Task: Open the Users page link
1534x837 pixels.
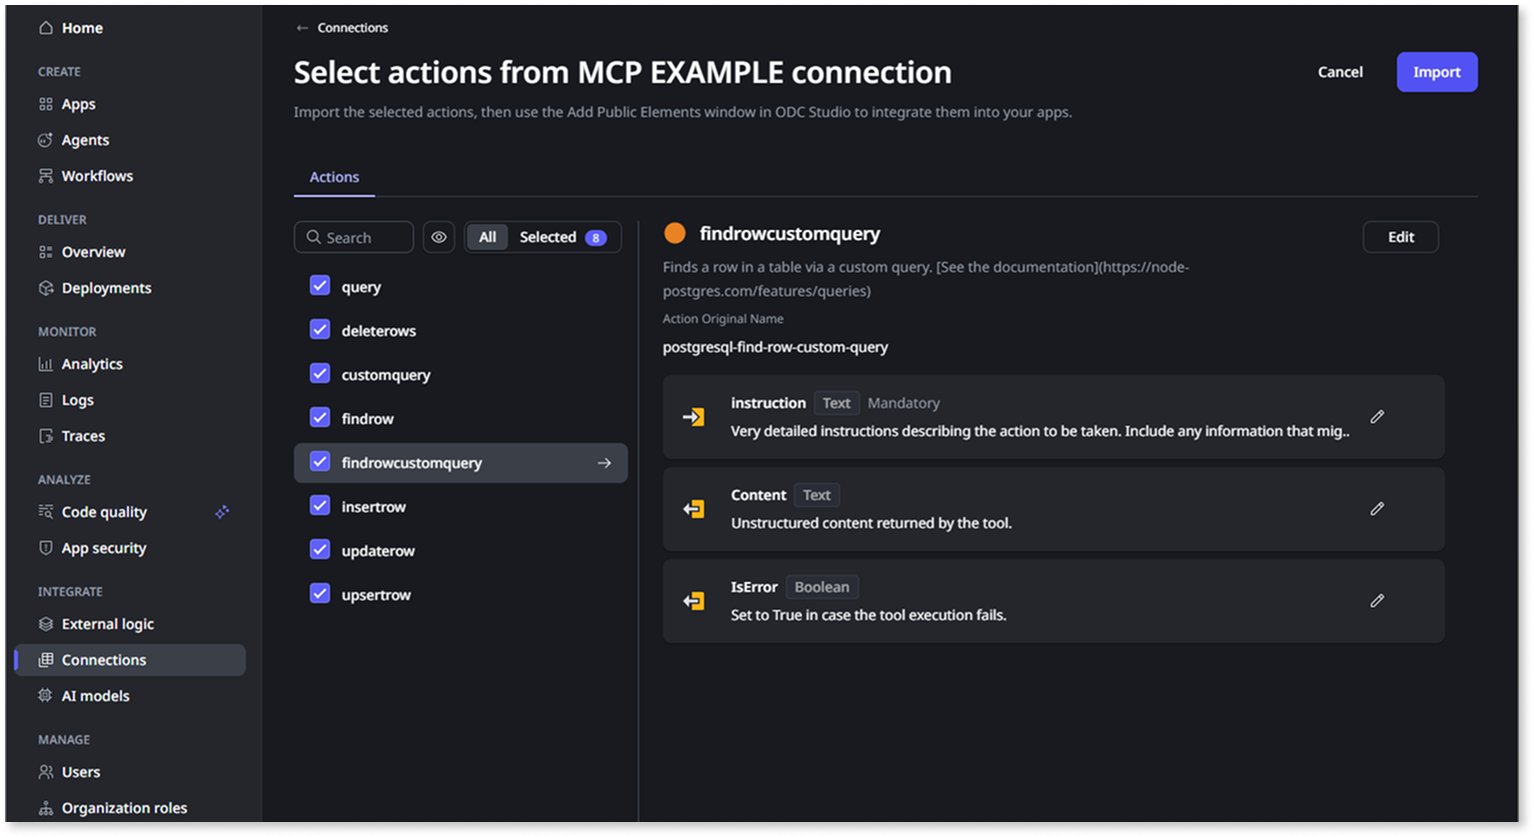Action: (81, 772)
